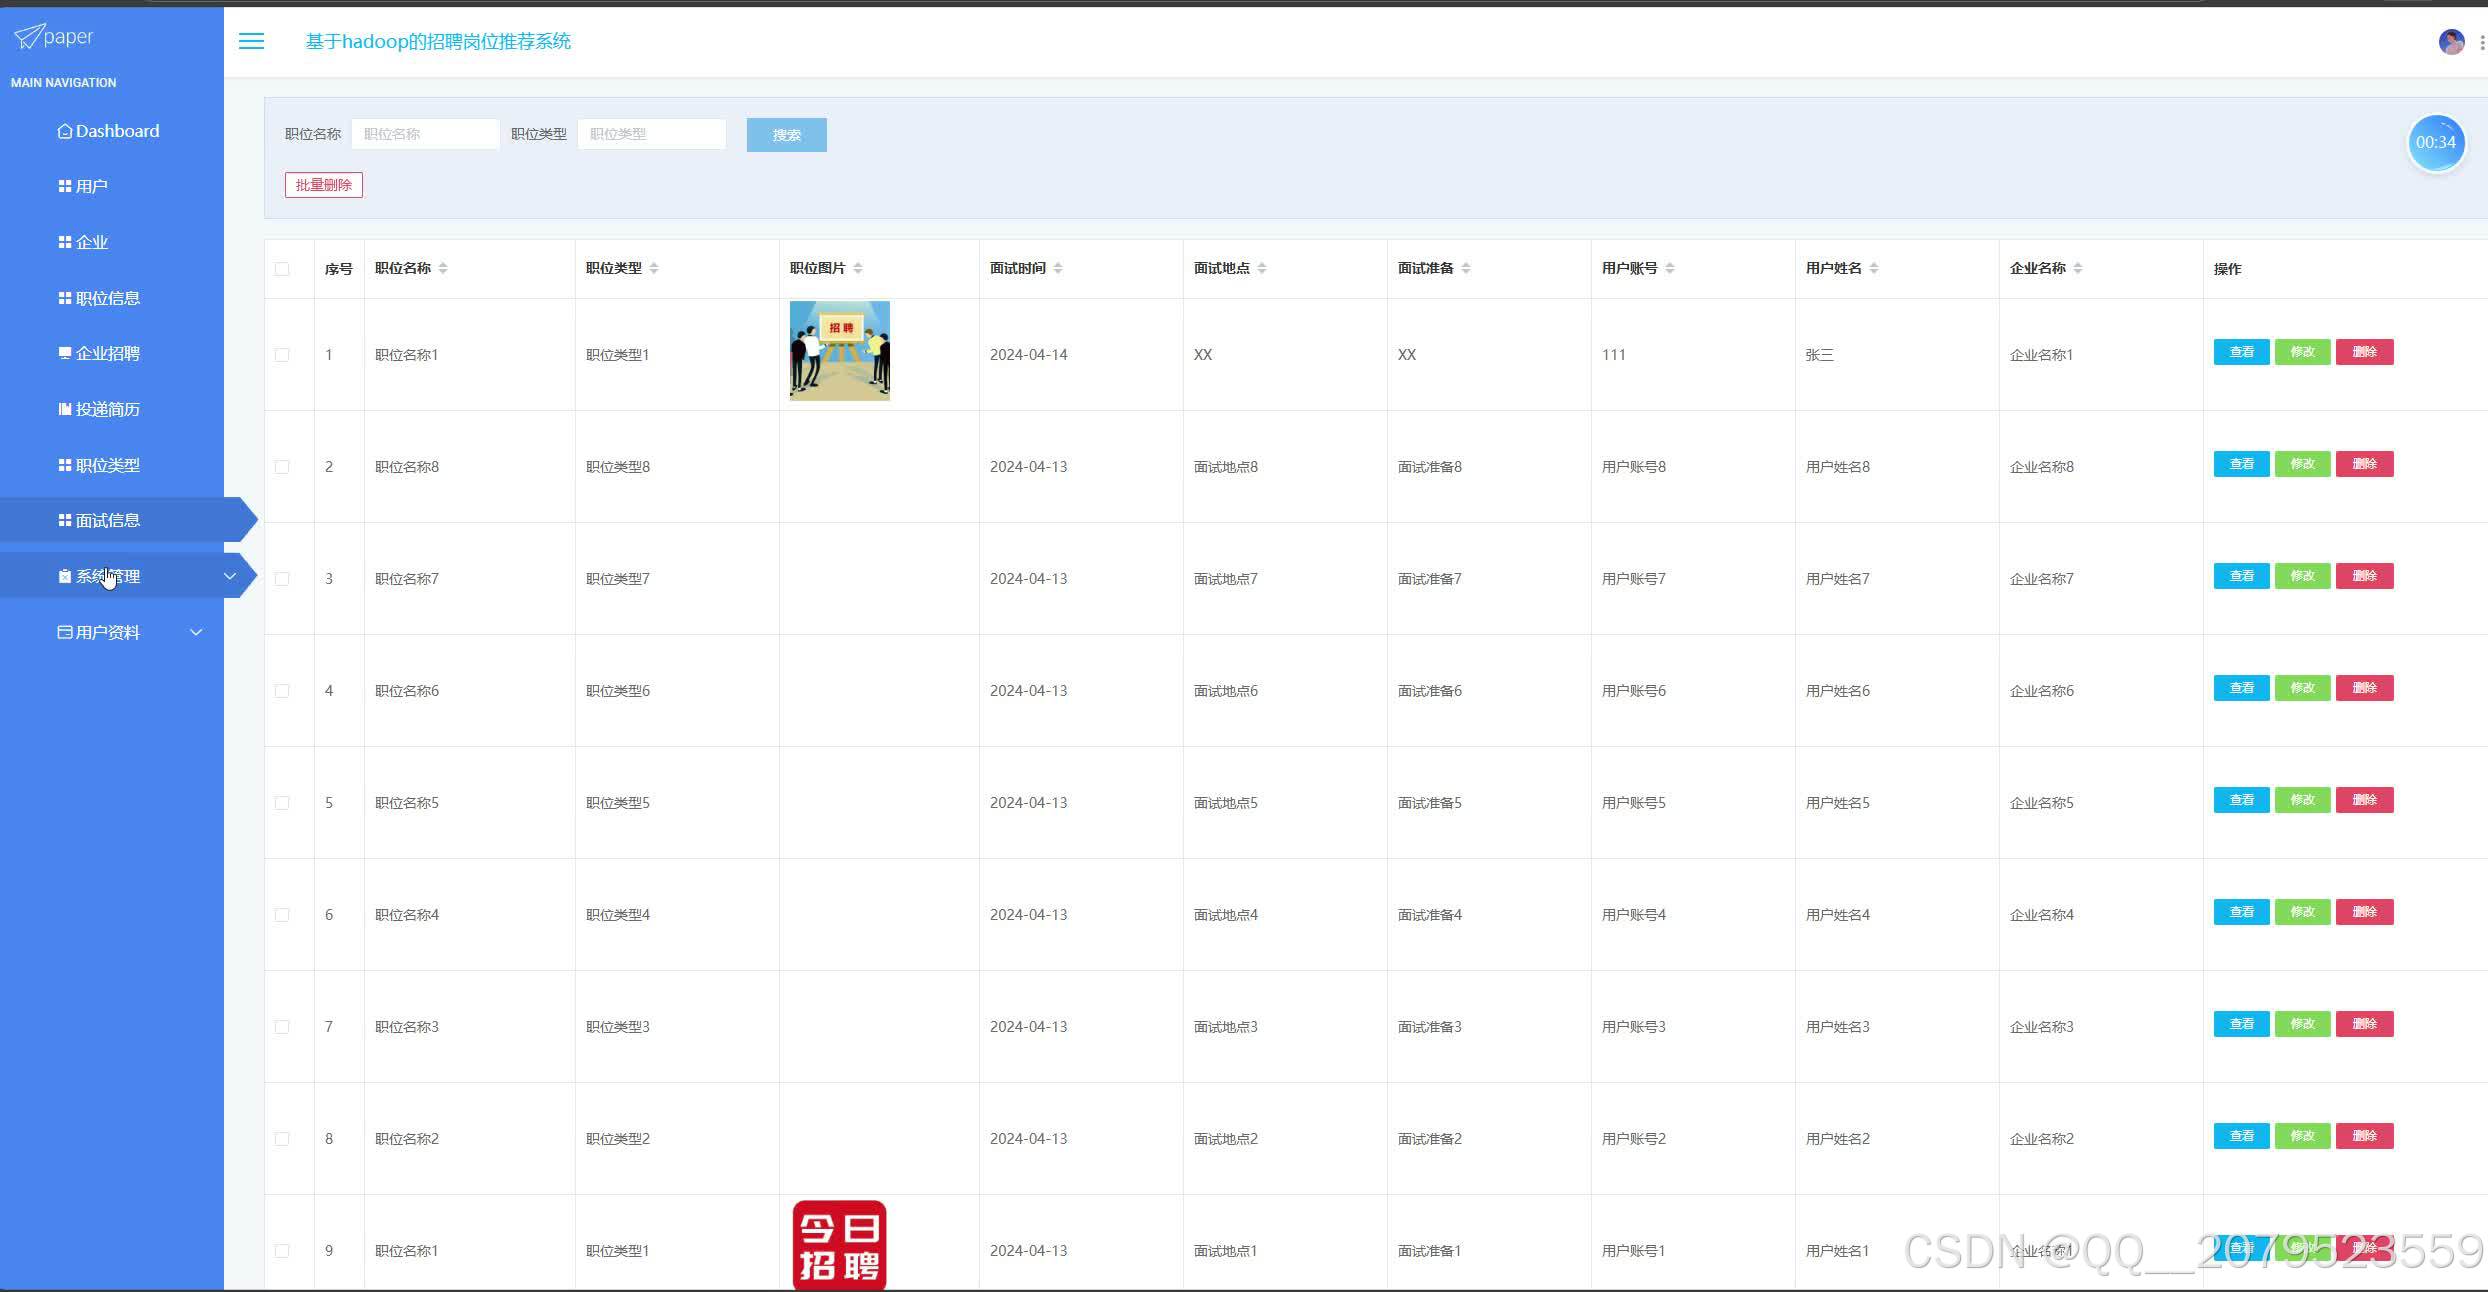Click the 批量删除 batch delete button
The width and height of the screenshot is (2488, 1292).
pyautogui.click(x=323, y=185)
